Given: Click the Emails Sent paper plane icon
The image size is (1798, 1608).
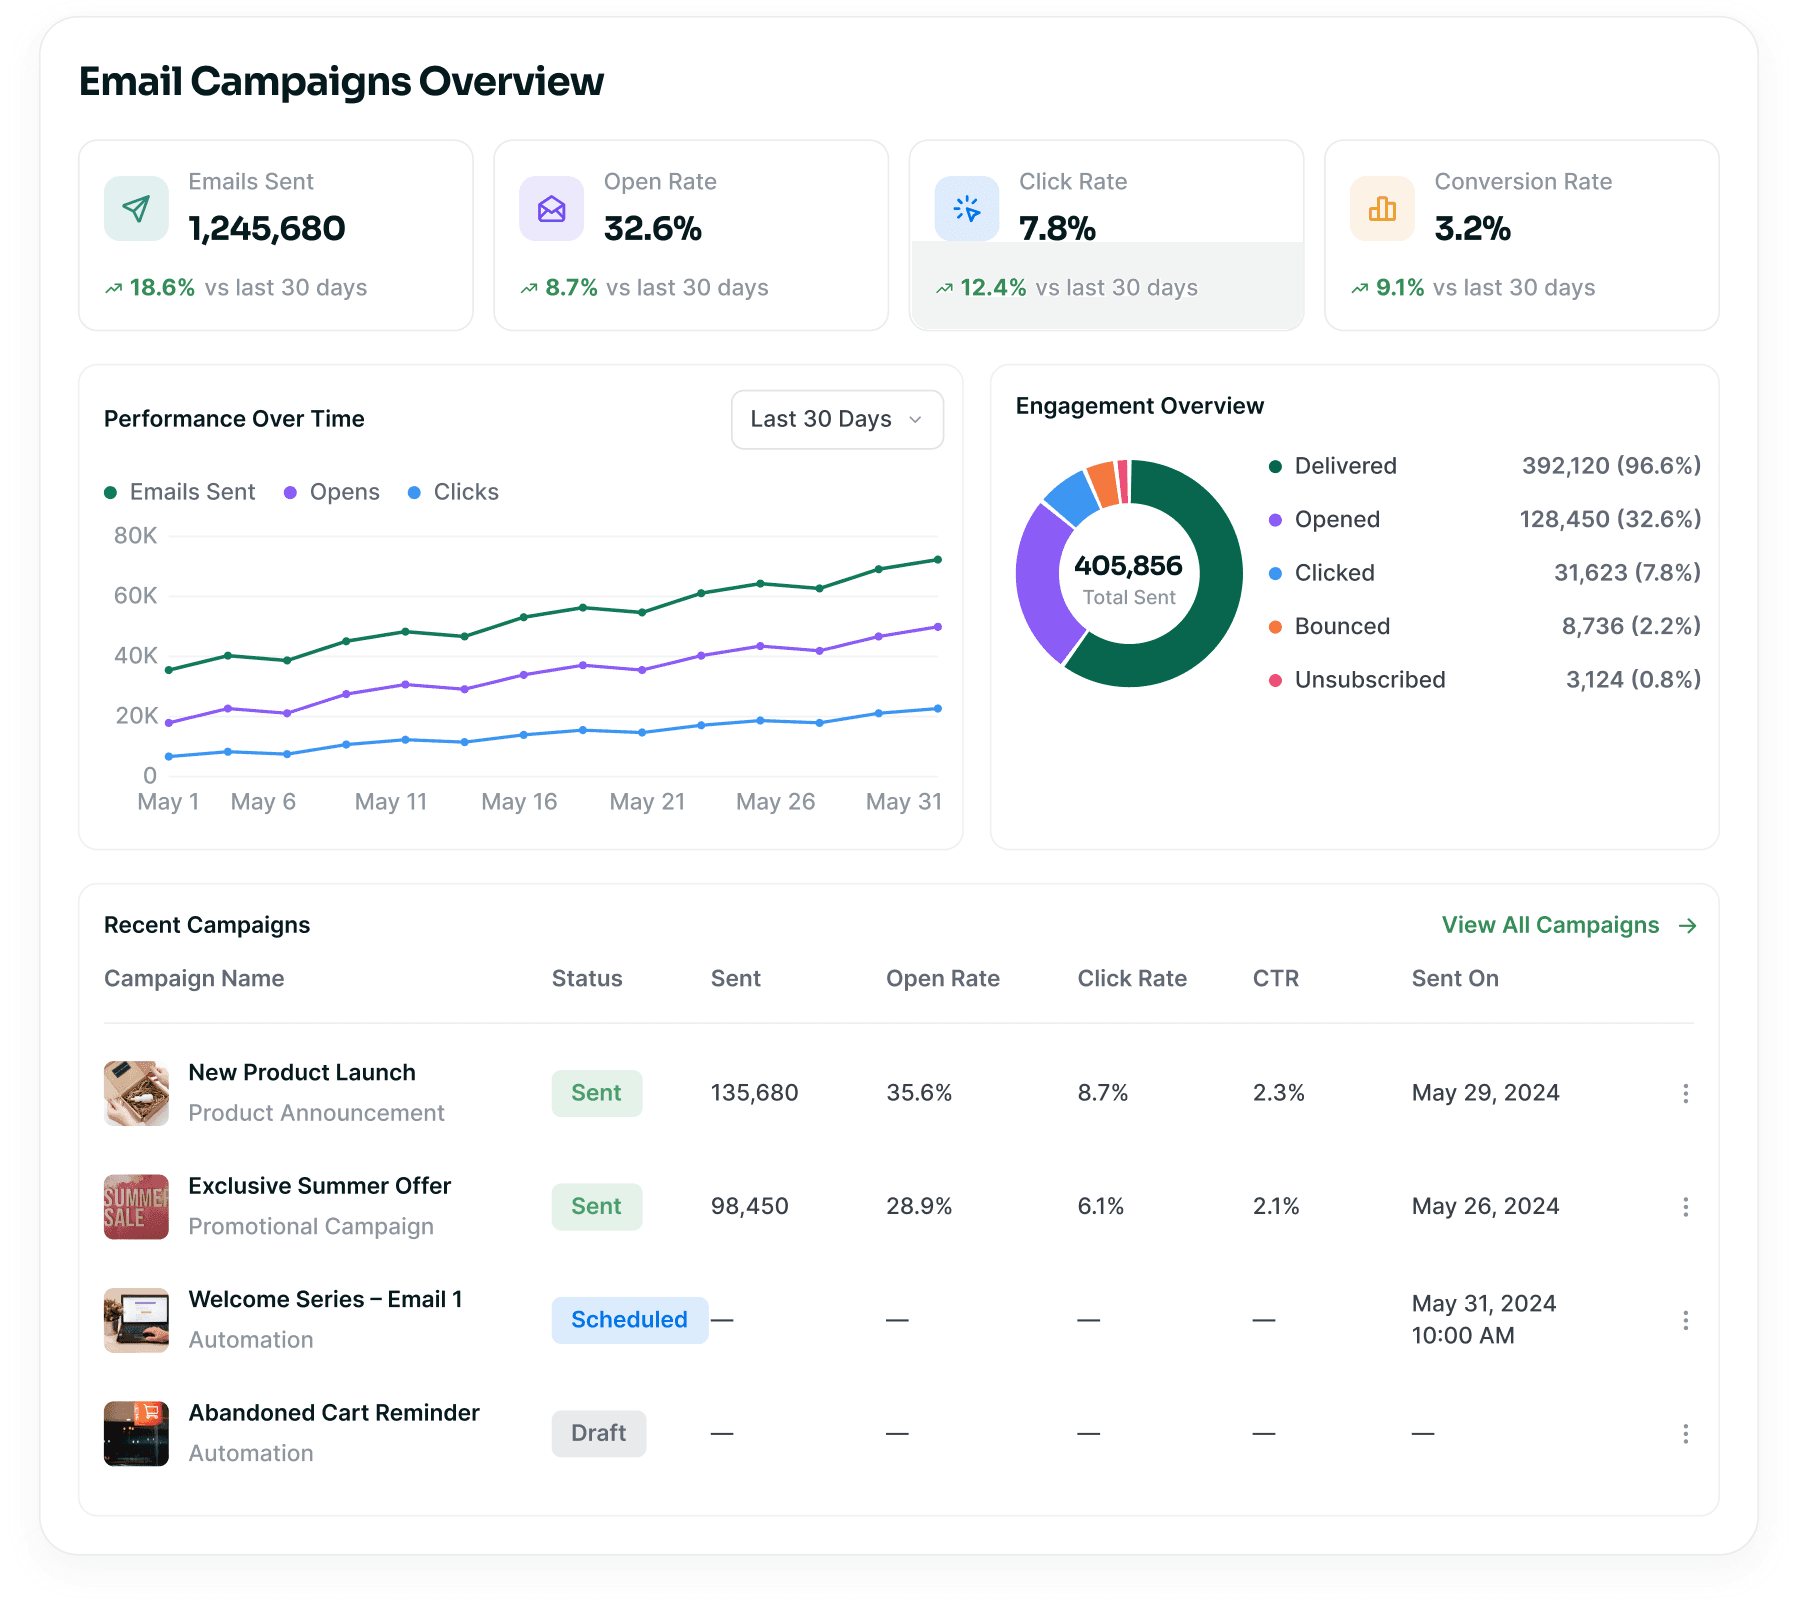Looking at the screenshot, I should point(136,209).
